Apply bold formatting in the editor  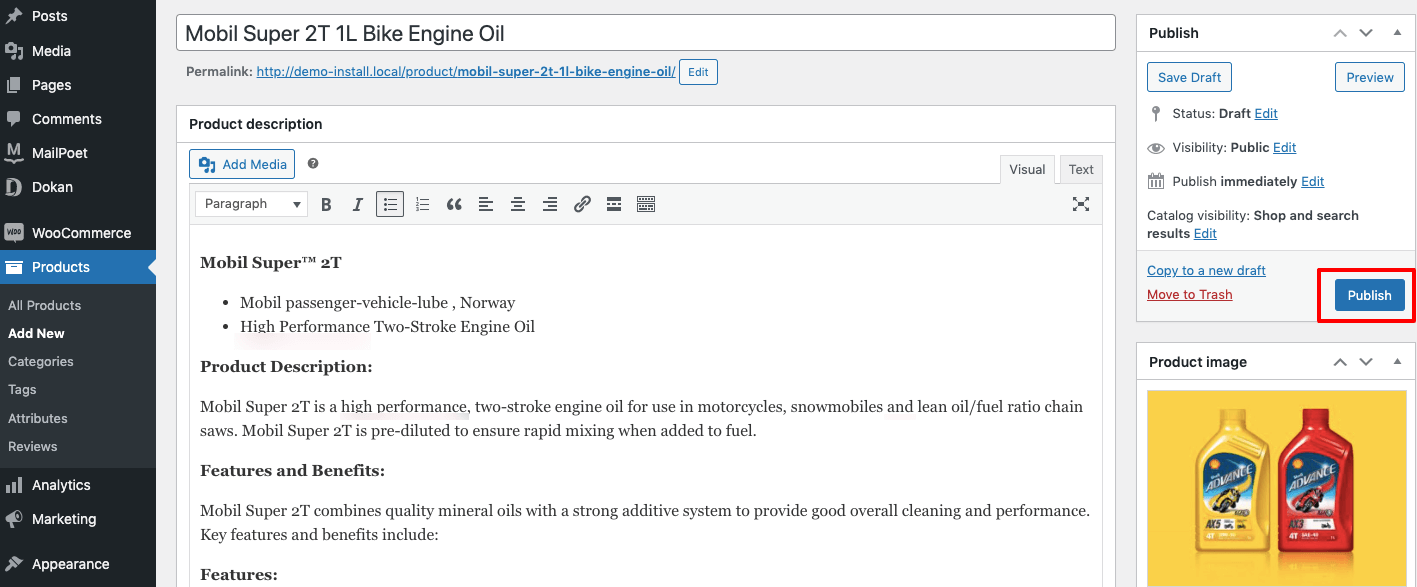click(326, 204)
